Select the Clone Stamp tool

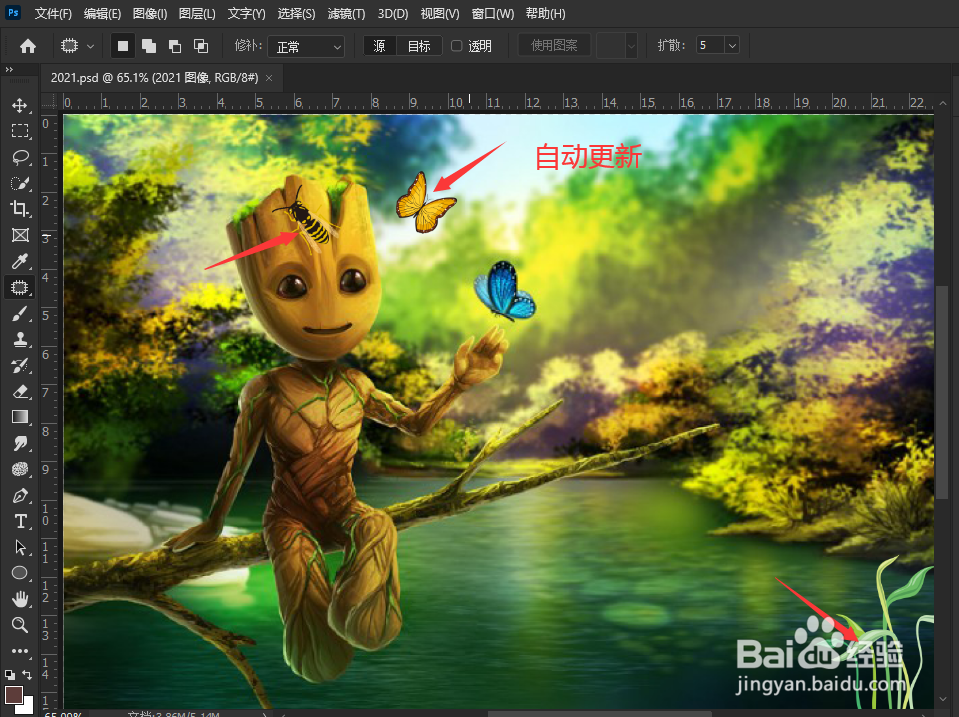pyautogui.click(x=20, y=340)
